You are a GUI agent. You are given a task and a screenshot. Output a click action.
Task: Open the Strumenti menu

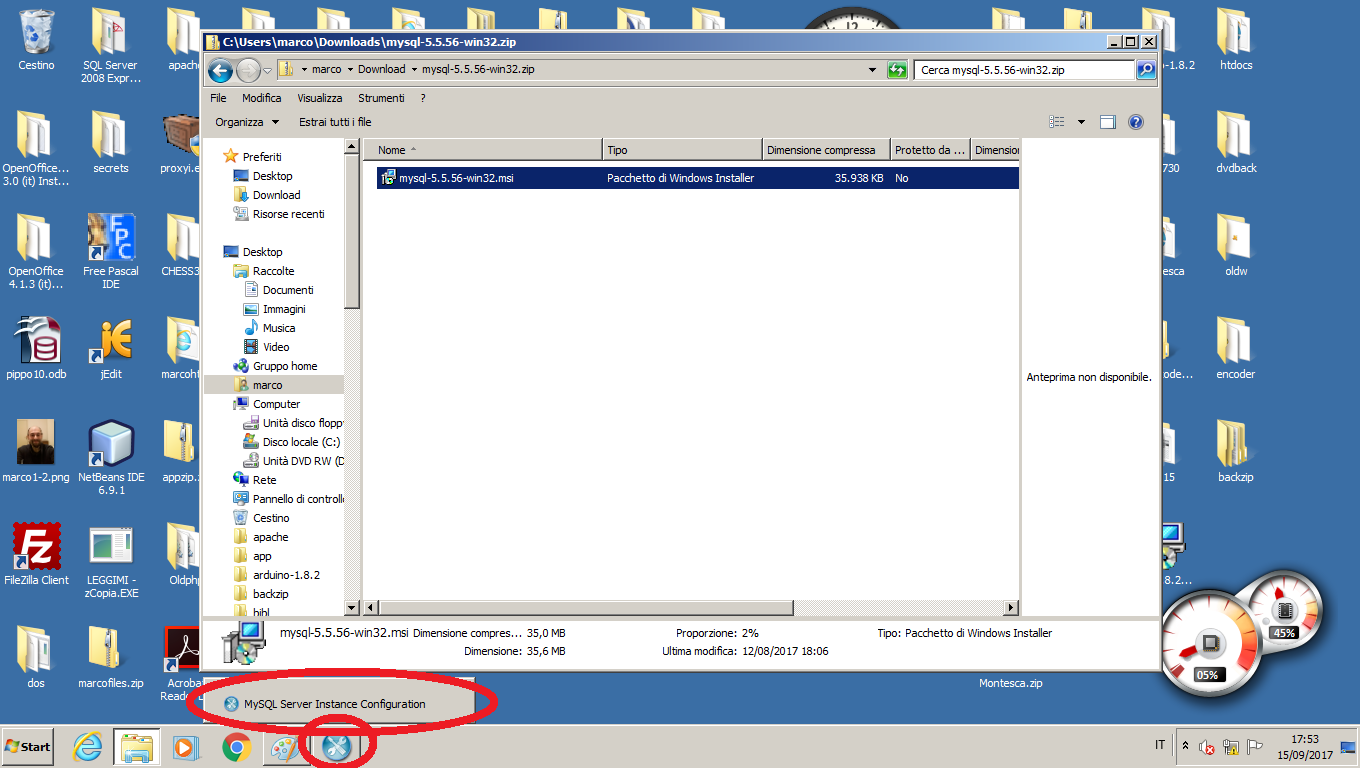point(381,98)
